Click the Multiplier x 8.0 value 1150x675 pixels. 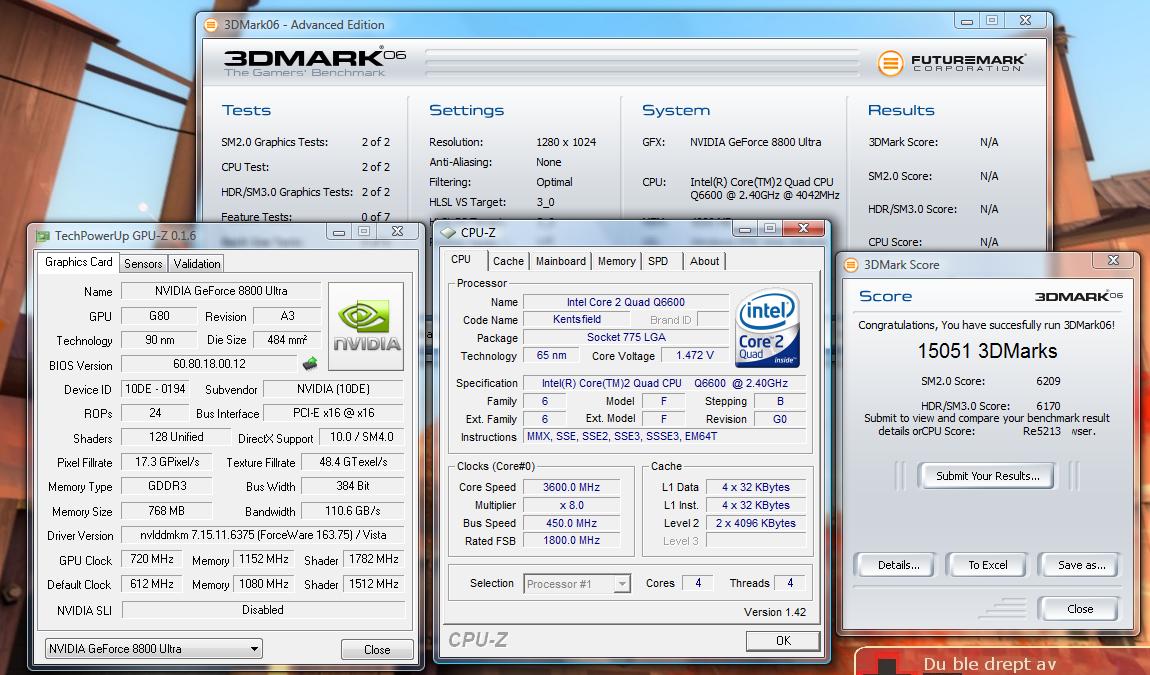[571, 506]
